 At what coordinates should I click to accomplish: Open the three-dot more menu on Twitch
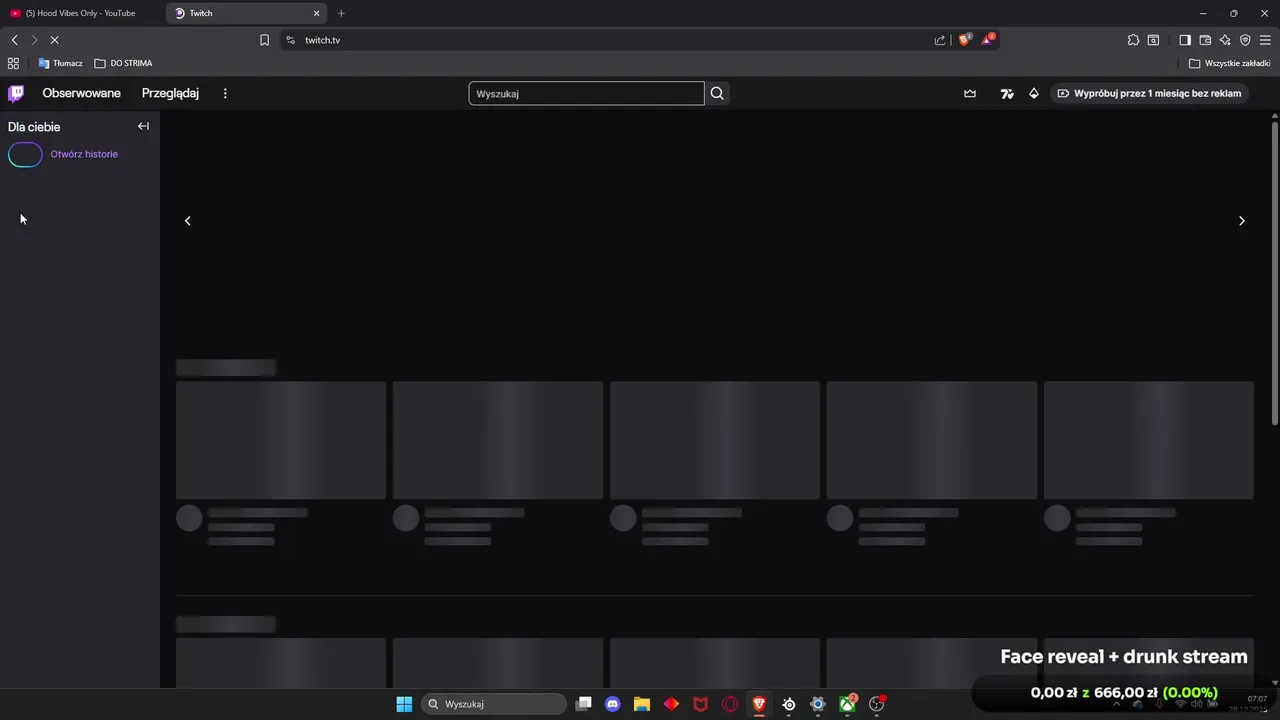click(x=225, y=93)
